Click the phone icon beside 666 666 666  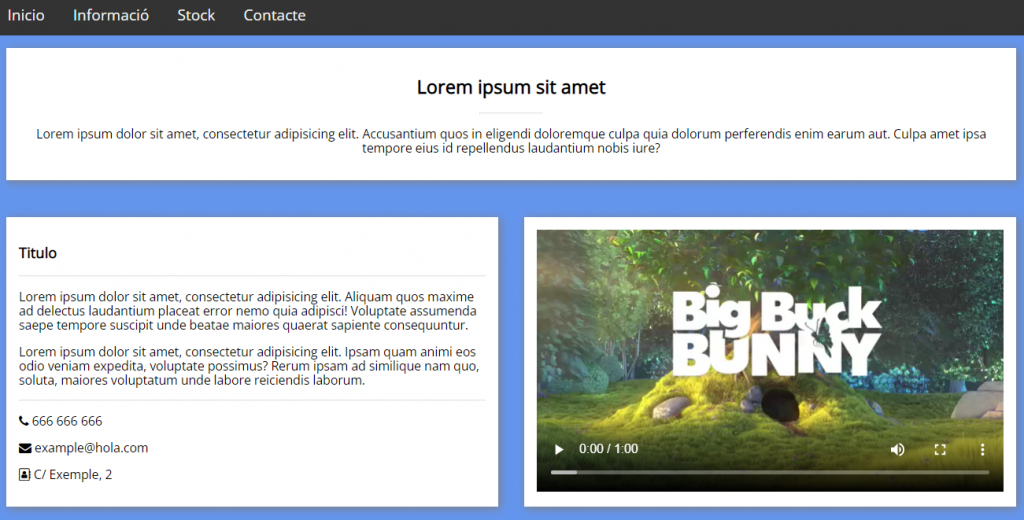pyautogui.click(x=24, y=421)
